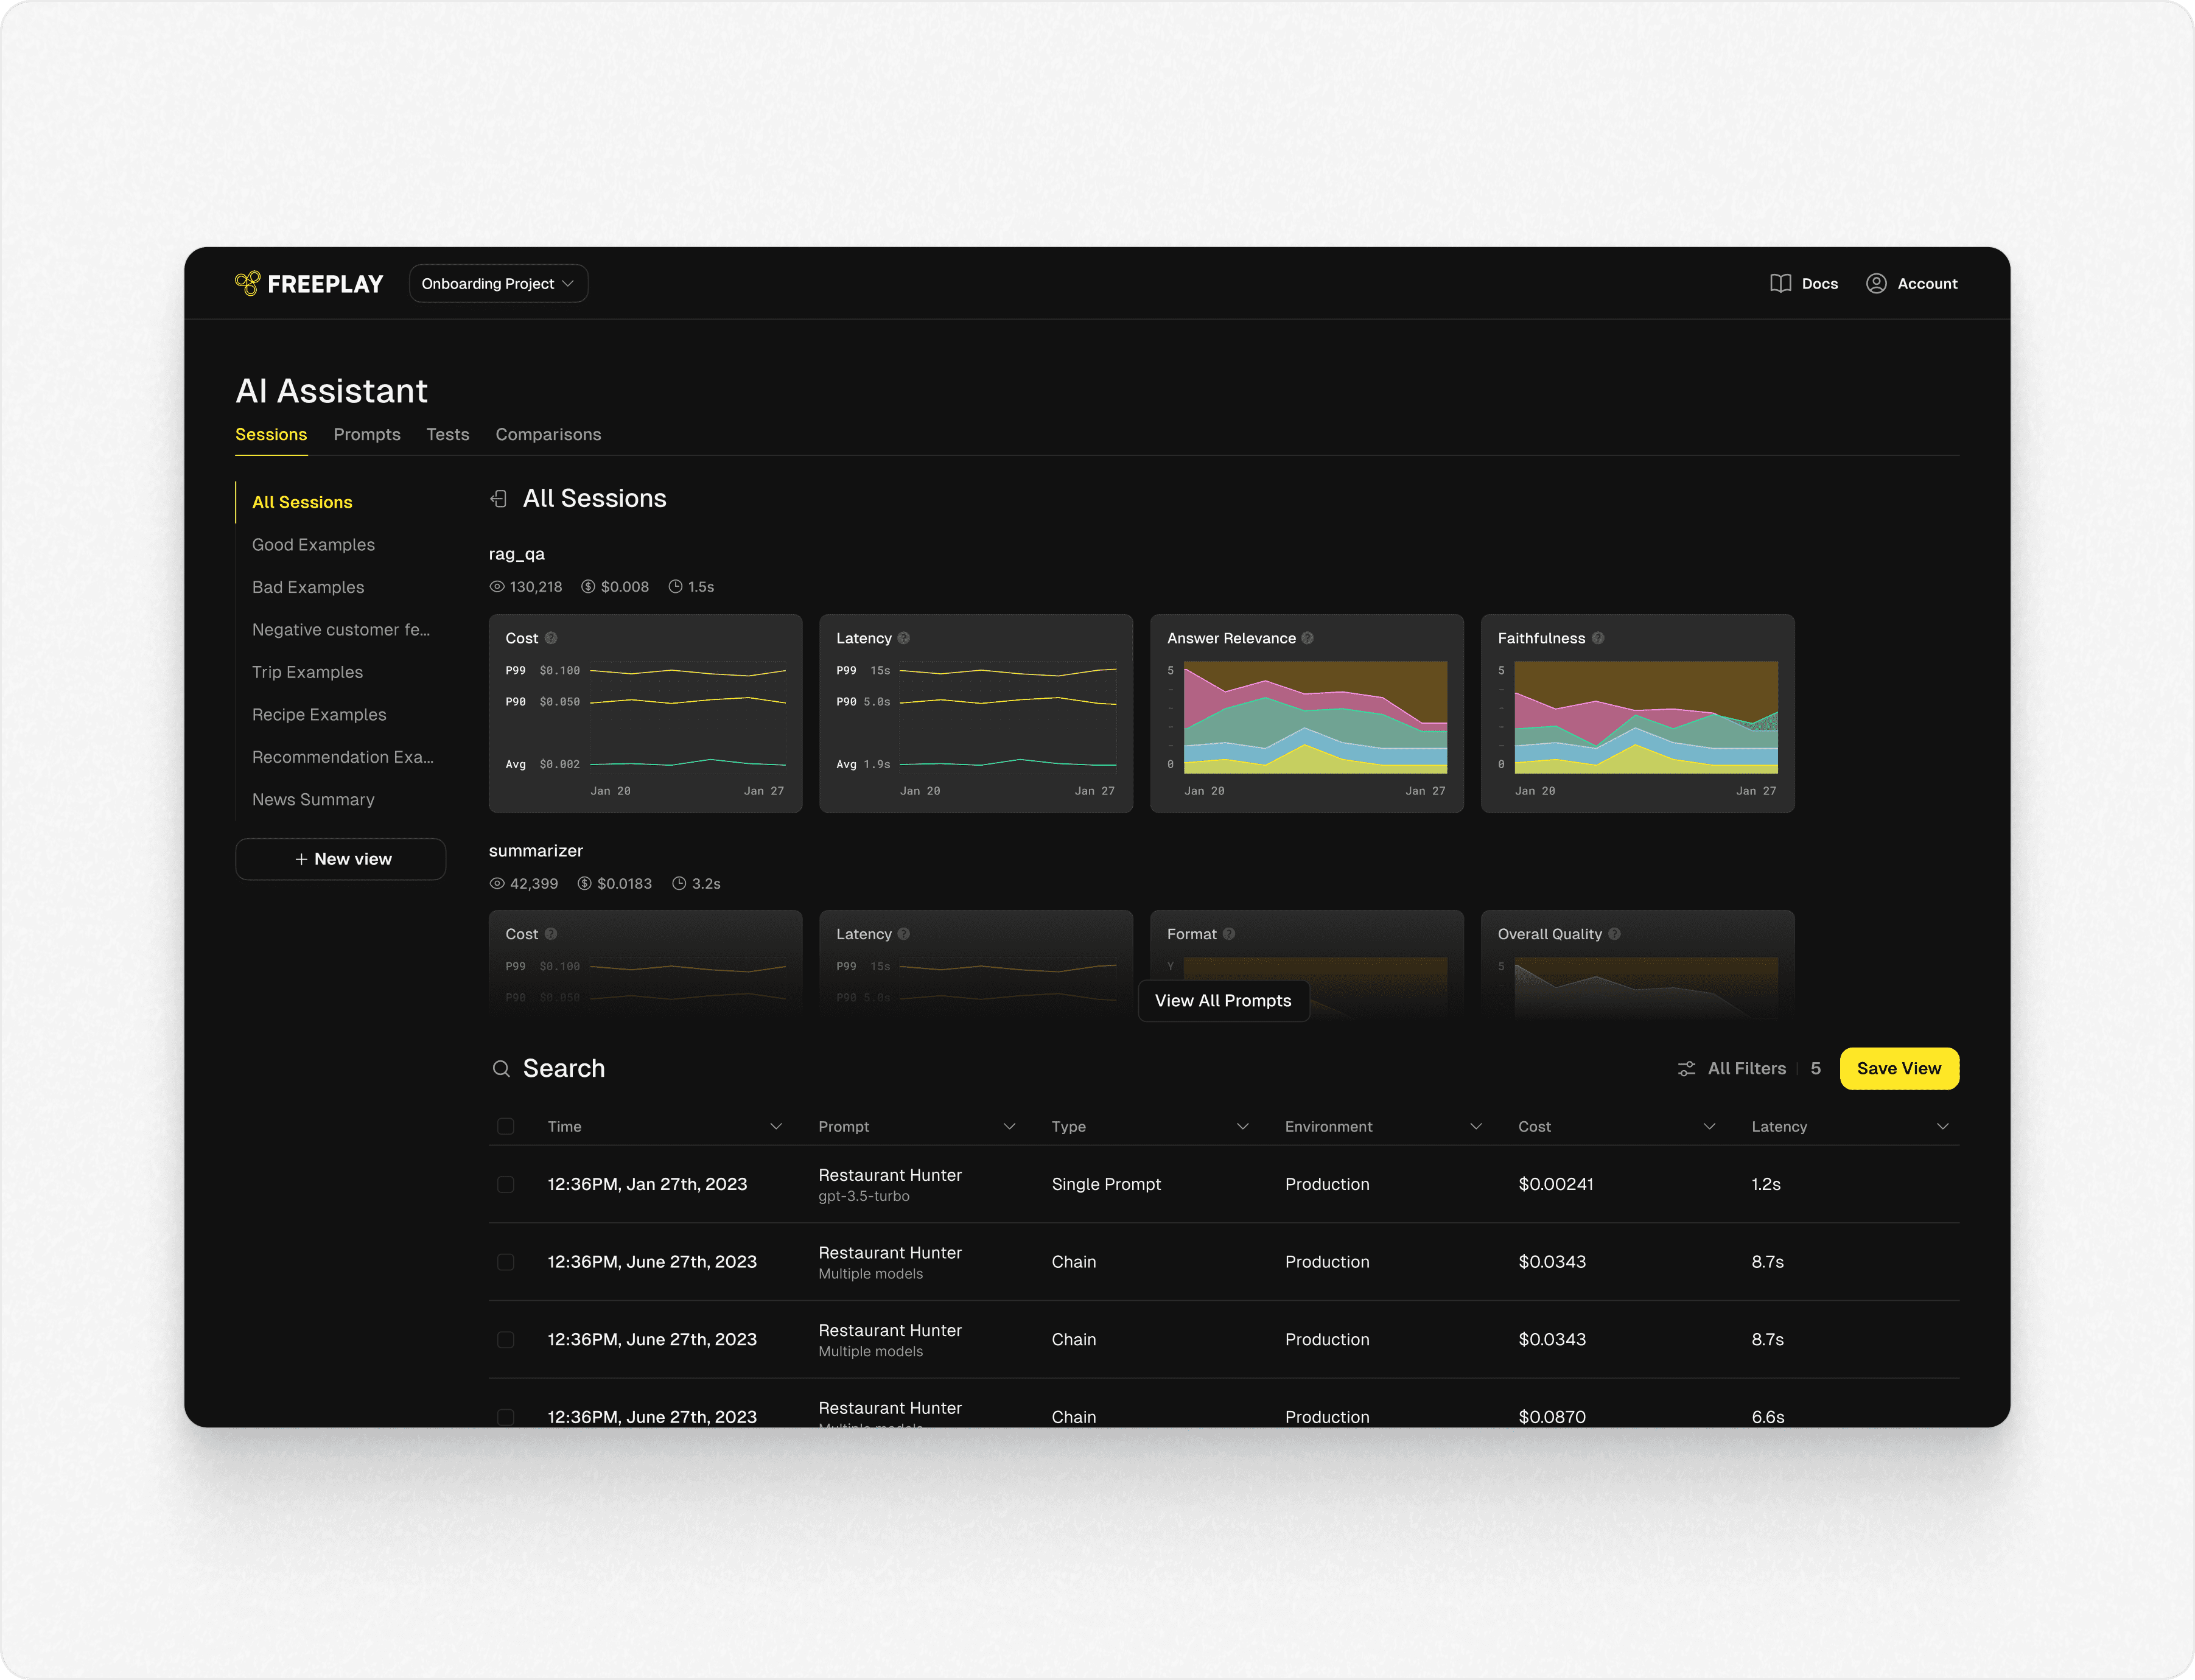This screenshot has height=1680, width=2195.
Task: Click Restaurant Hunter gpt-3.5-turbo prompt cell
Action: (x=890, y=1185)
